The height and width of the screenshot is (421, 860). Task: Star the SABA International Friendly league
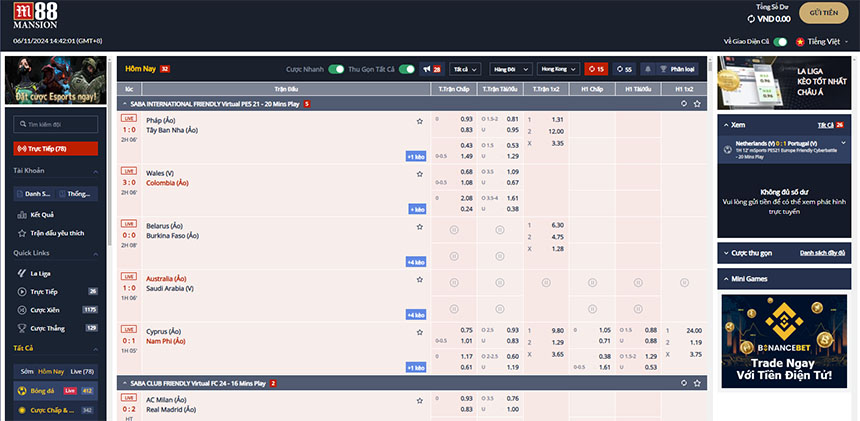(x=697, y=103)
